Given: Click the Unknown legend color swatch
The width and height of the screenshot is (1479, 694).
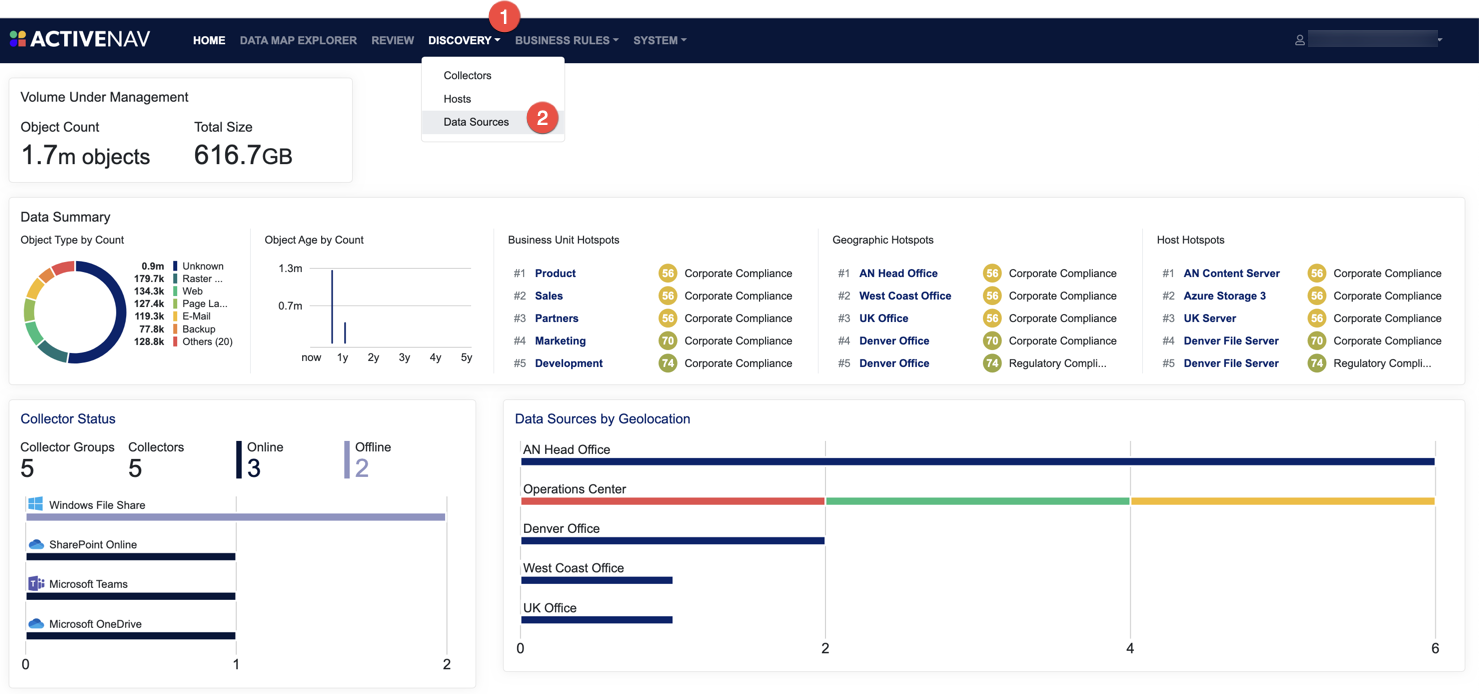Looking at the screenshot, I should [175, 267].
